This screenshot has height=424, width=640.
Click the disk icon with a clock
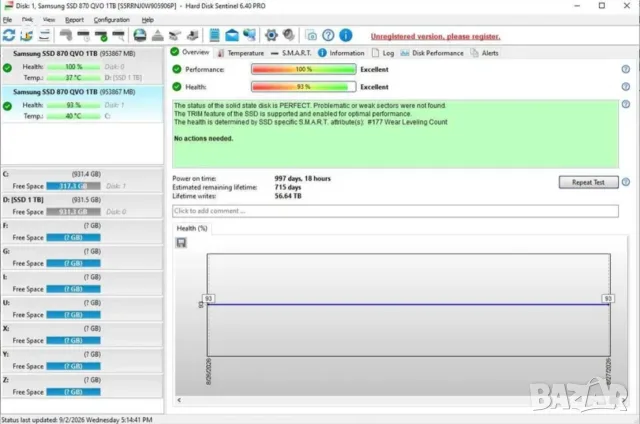point(83,36)
